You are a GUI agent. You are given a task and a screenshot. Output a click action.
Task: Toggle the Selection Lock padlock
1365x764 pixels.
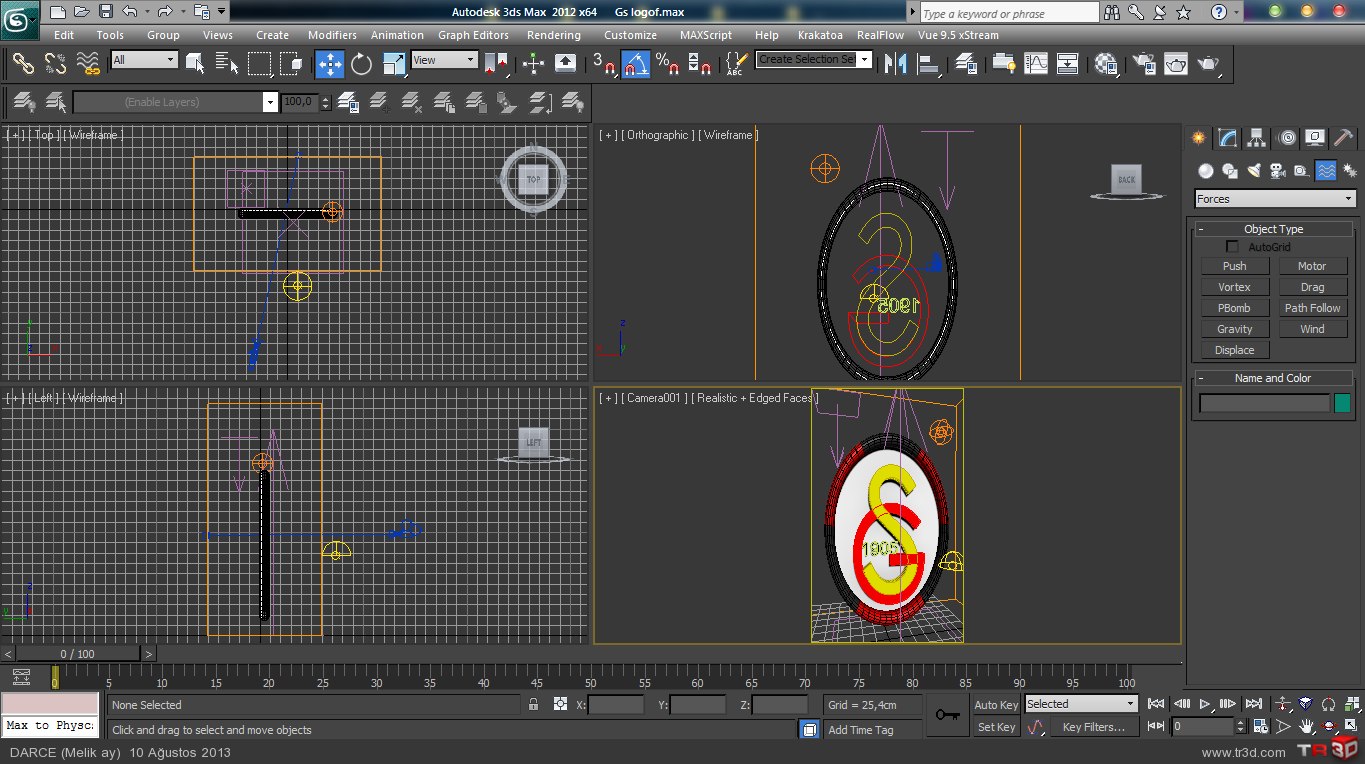pyautogui.click(x=534, y=705)
